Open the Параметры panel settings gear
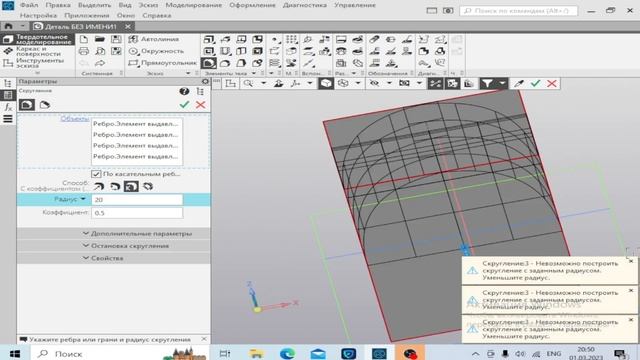 pyautogui.click(x=205, y=81)
